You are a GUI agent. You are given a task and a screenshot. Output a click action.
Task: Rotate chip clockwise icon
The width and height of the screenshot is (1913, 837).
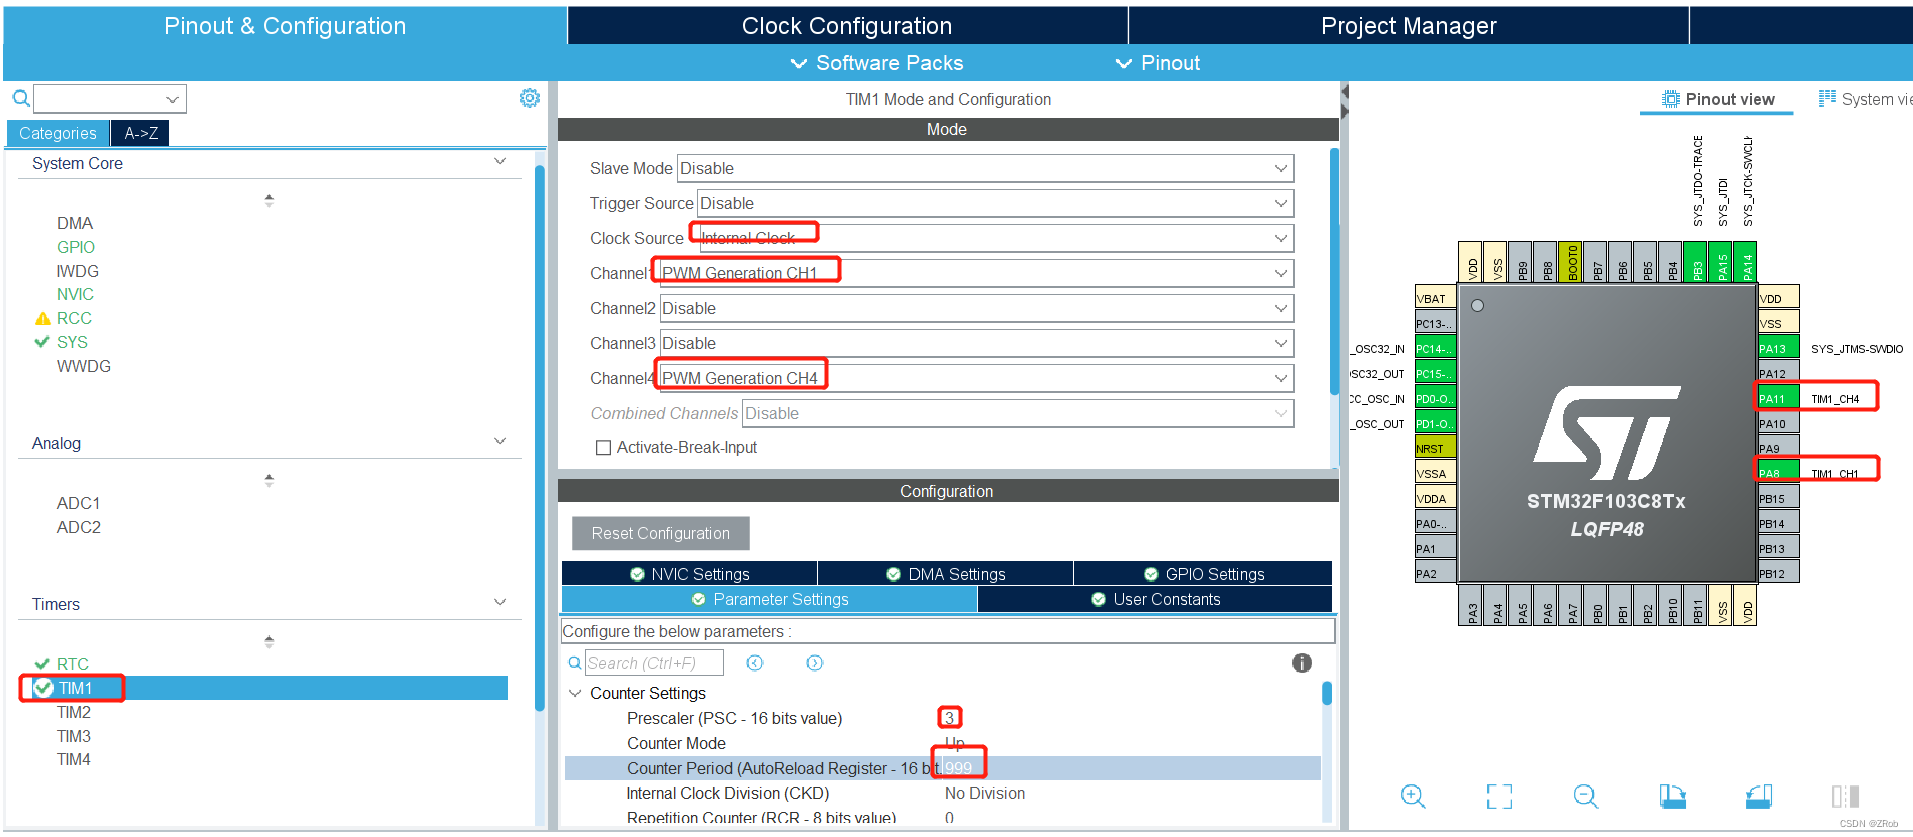(1672, 796)
